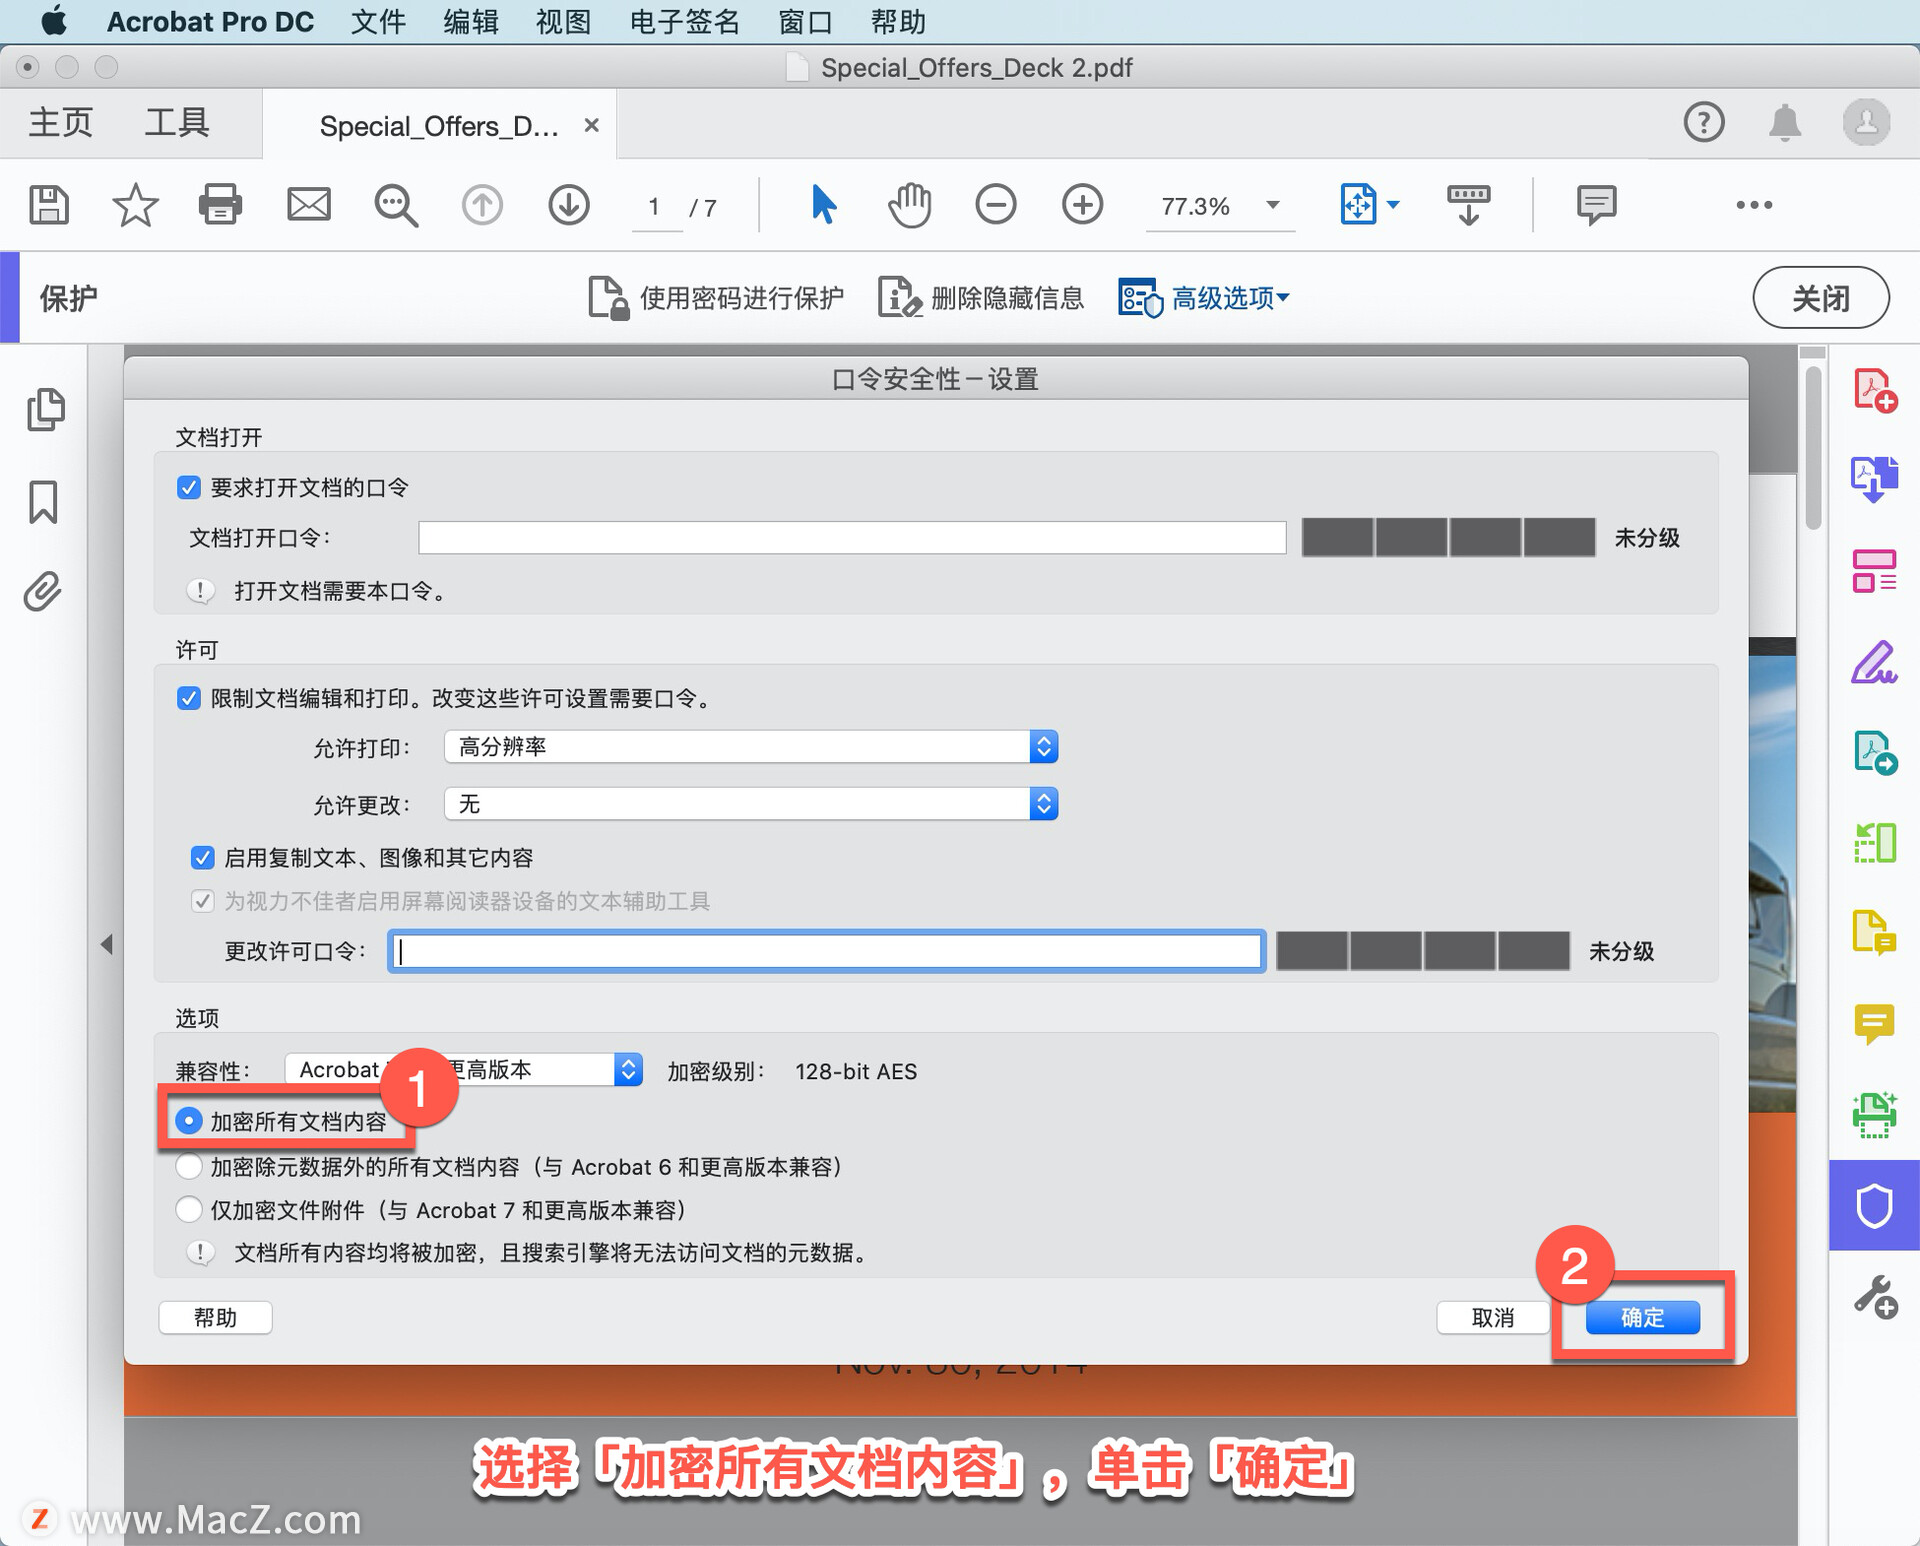The image size is (1920, 1546).
Task: Click the email envelope icon
Action: click(x=308, y=205)
